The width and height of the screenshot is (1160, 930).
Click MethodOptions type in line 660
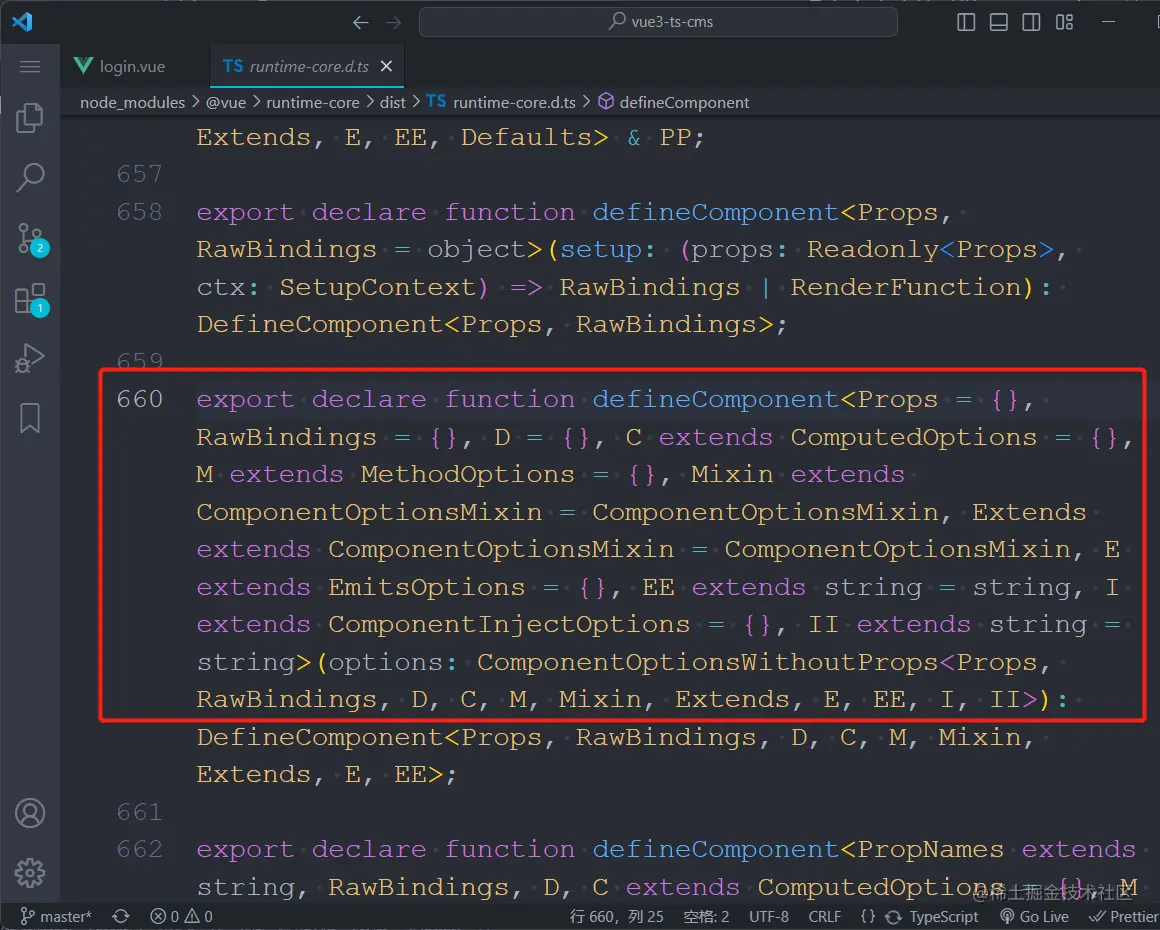tap(468, 474)
